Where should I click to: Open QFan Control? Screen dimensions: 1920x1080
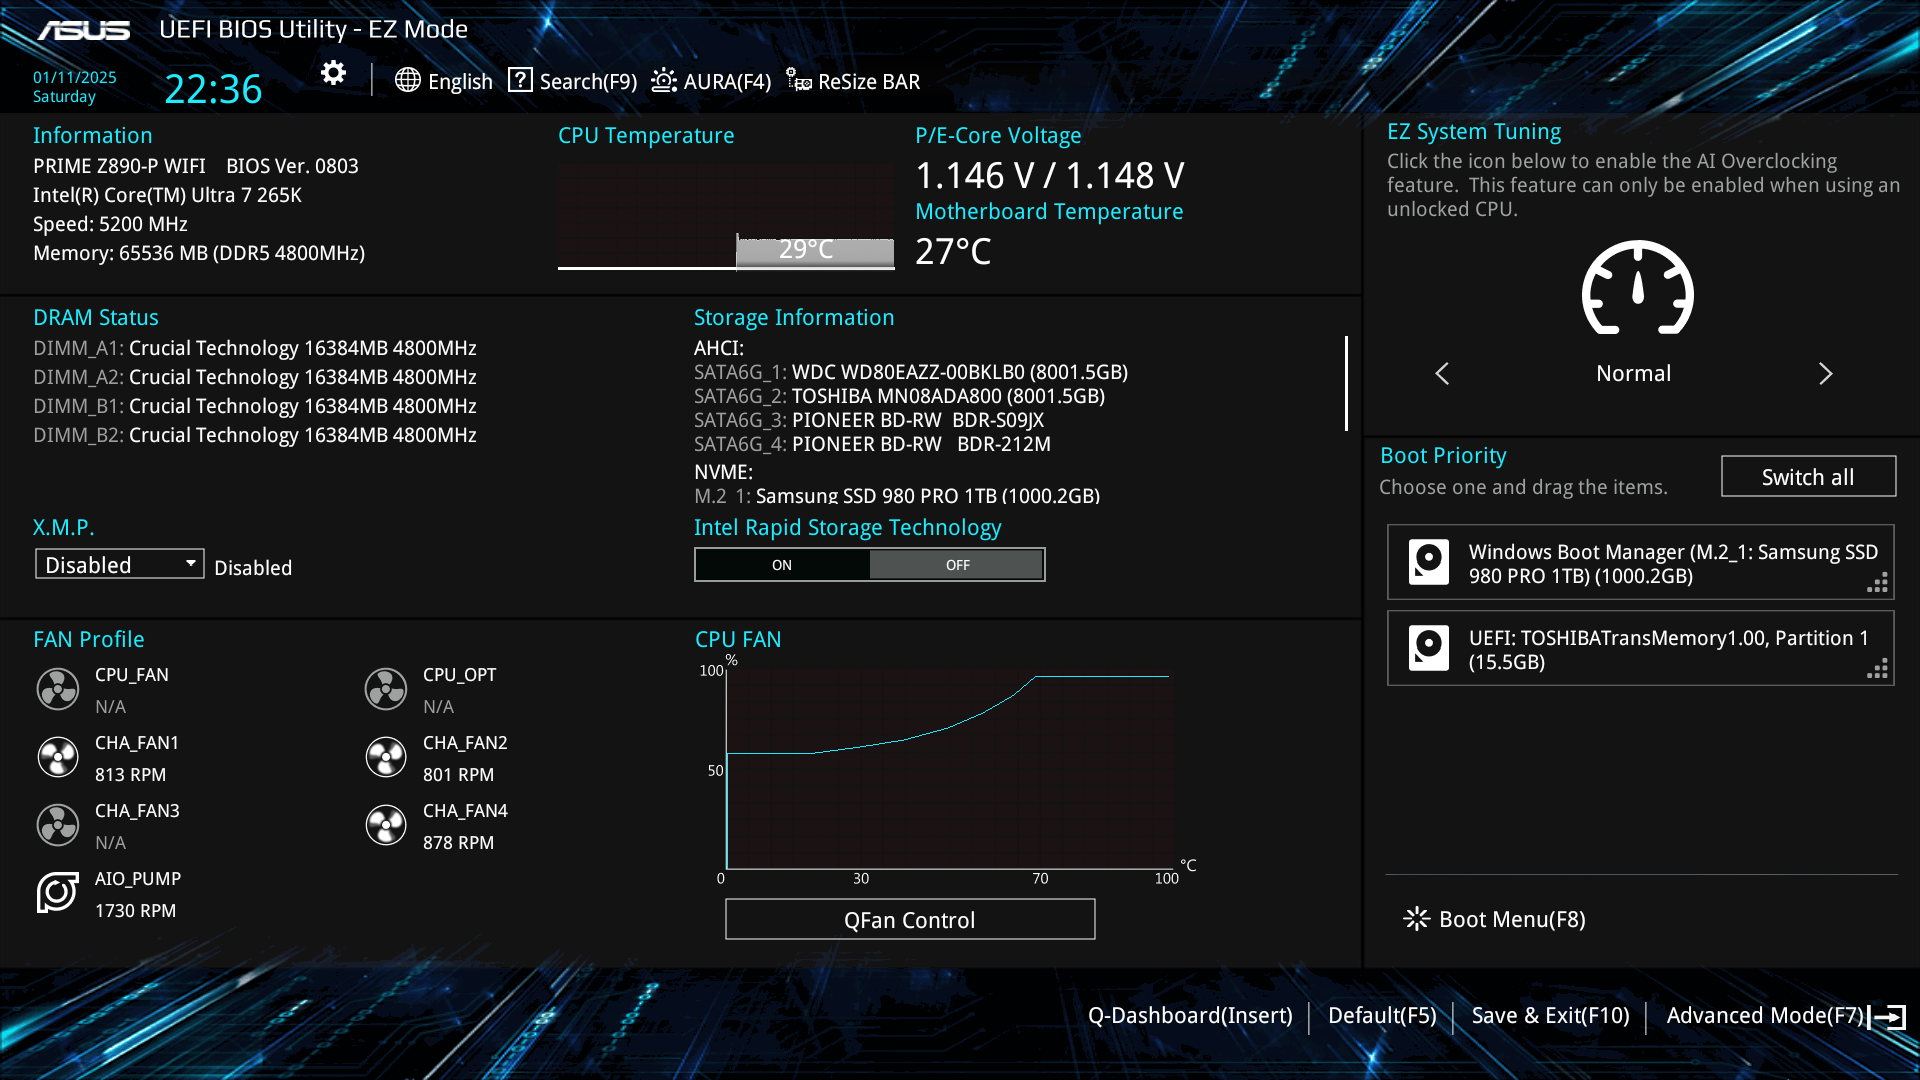910,919
